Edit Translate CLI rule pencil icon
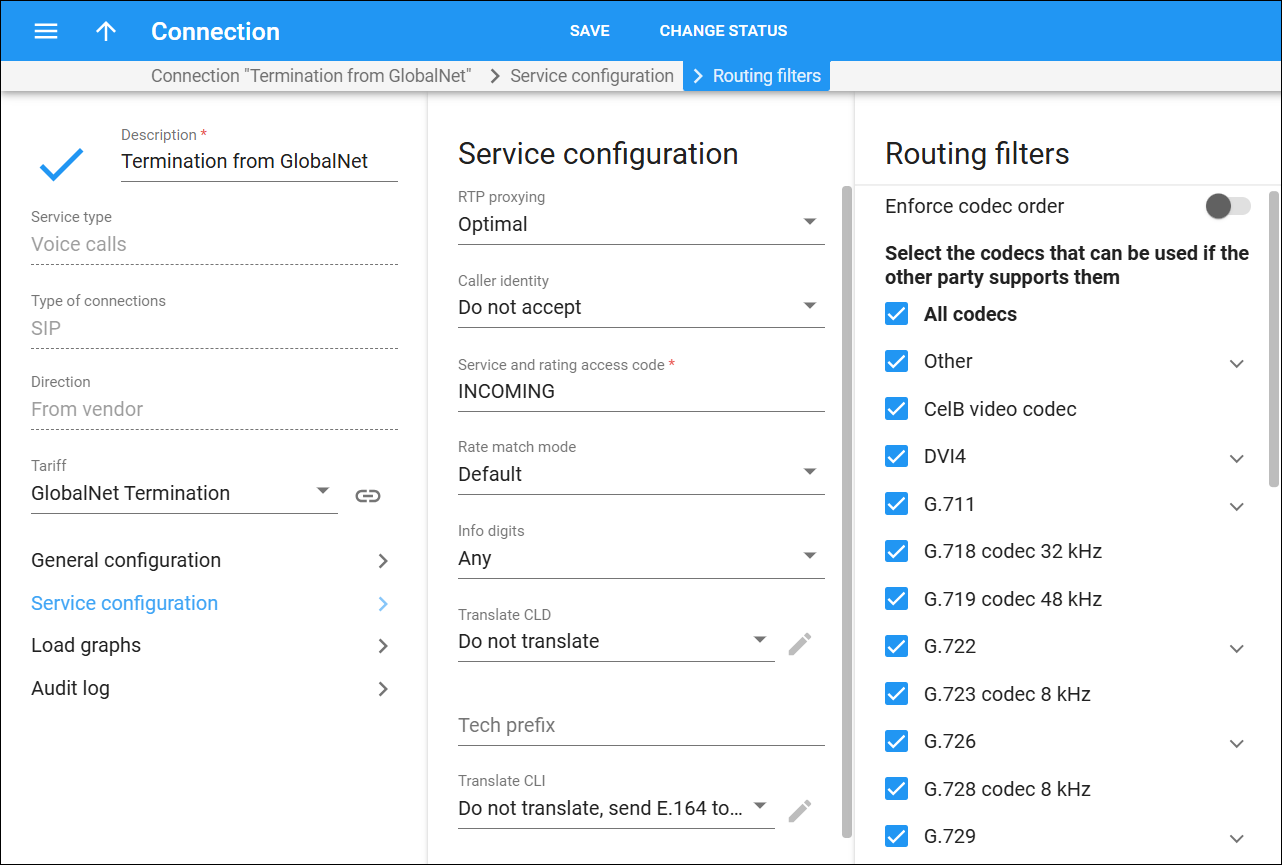The image size is (1282, 865). [799, 810]
